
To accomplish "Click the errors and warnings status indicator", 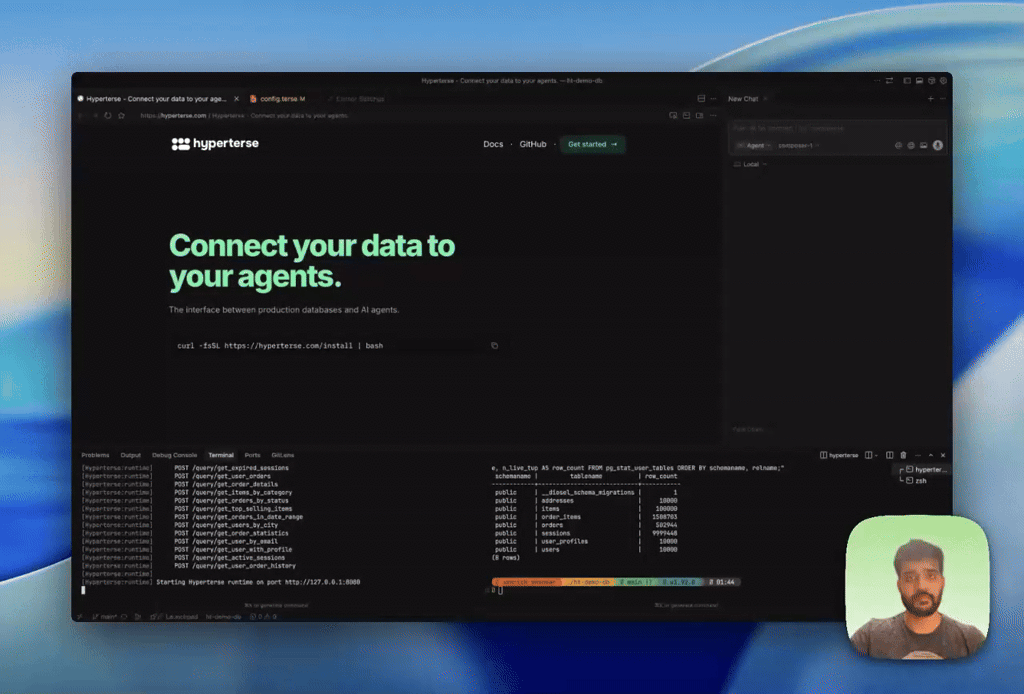I will point(264,616).
